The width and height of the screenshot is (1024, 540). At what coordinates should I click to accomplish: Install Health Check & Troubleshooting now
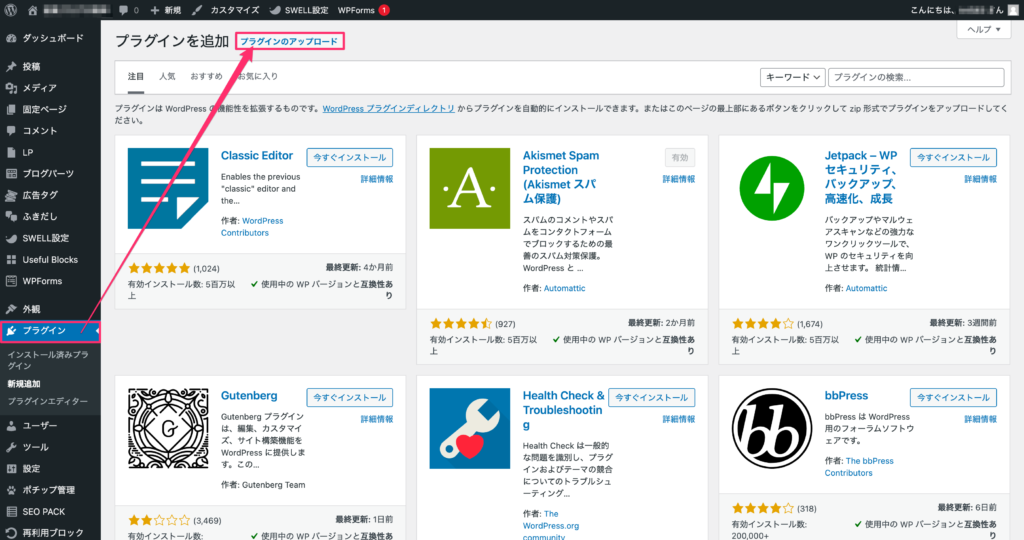[x=651, y=398]
